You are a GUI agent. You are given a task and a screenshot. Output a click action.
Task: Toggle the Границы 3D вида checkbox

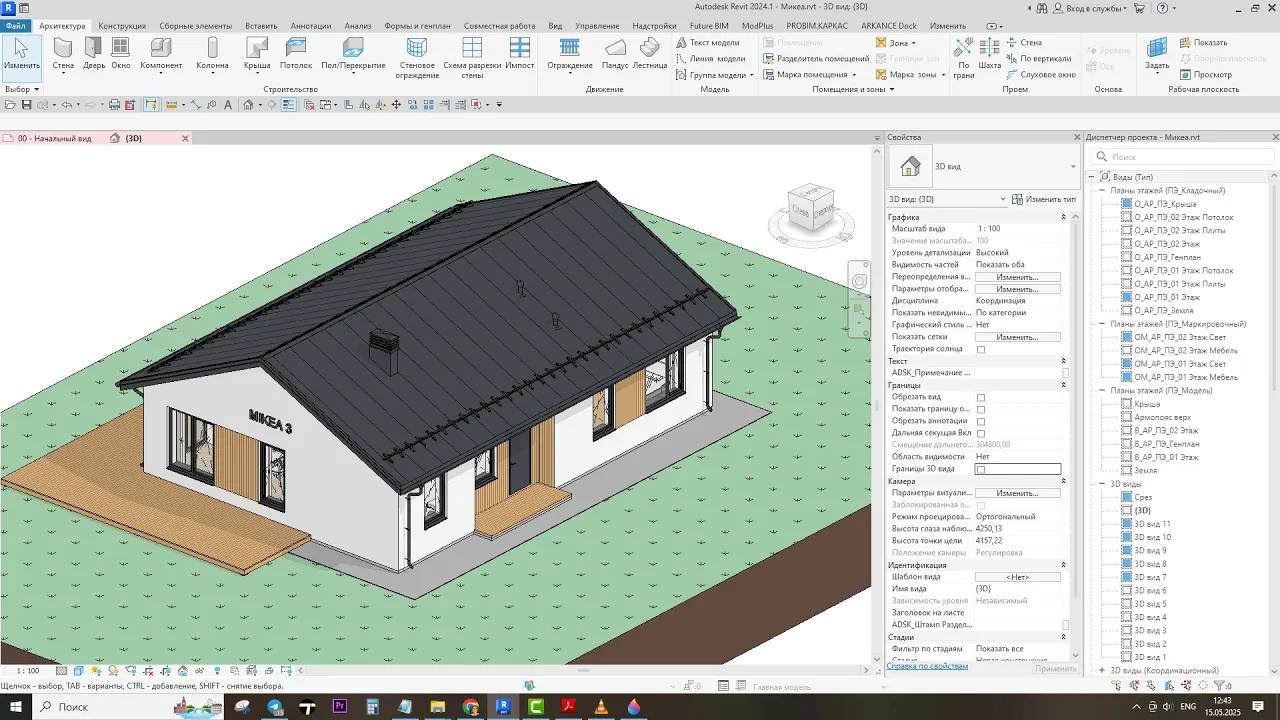point(981,470)
